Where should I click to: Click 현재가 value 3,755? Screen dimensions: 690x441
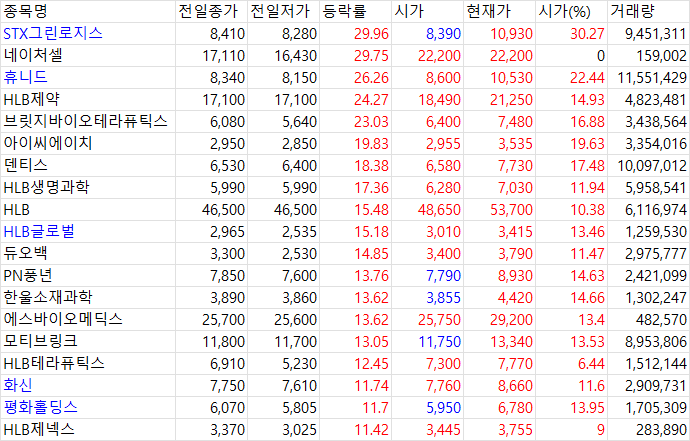tap(515, 430)
